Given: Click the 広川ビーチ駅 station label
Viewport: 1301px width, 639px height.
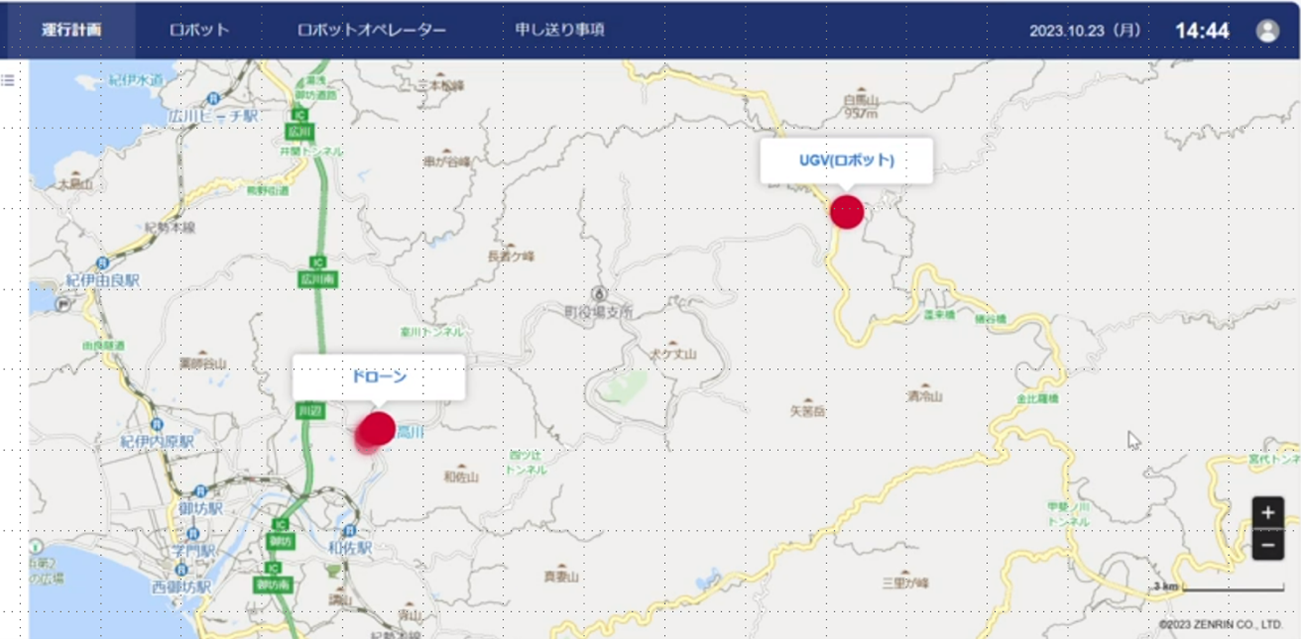Looking at the screenshot, I should point(213,116).
